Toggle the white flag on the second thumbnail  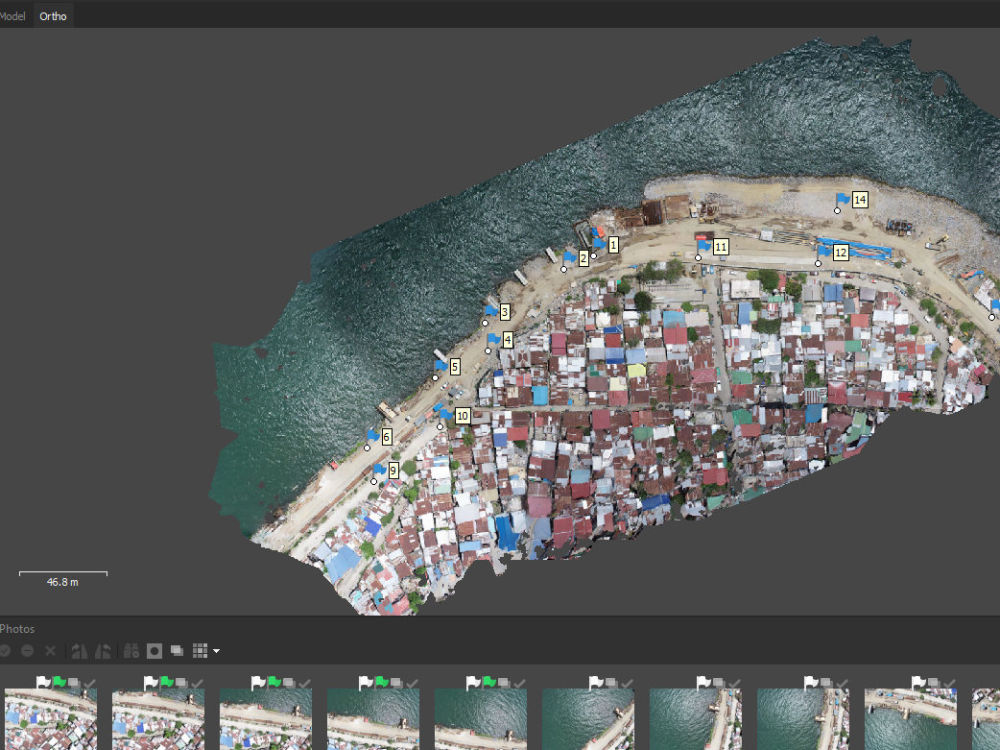151,684
